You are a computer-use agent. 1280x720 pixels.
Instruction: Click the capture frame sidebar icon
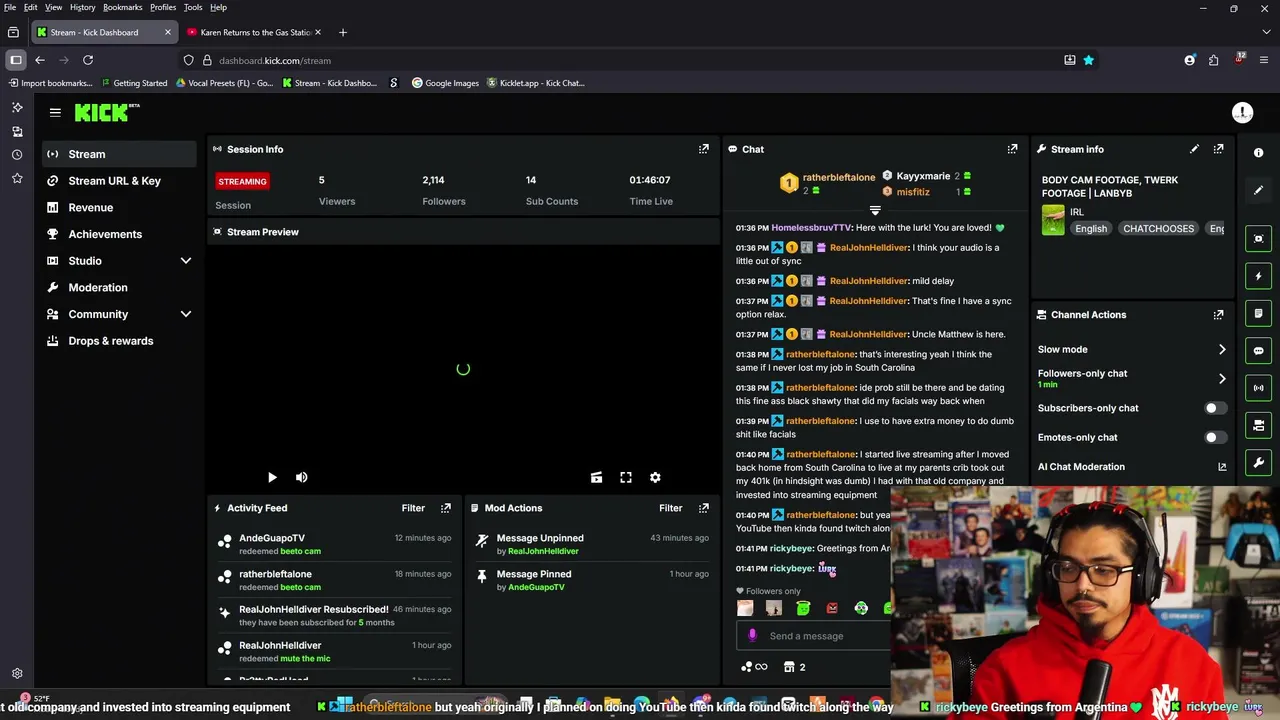pyautogui.click(x=1258, y=238)
